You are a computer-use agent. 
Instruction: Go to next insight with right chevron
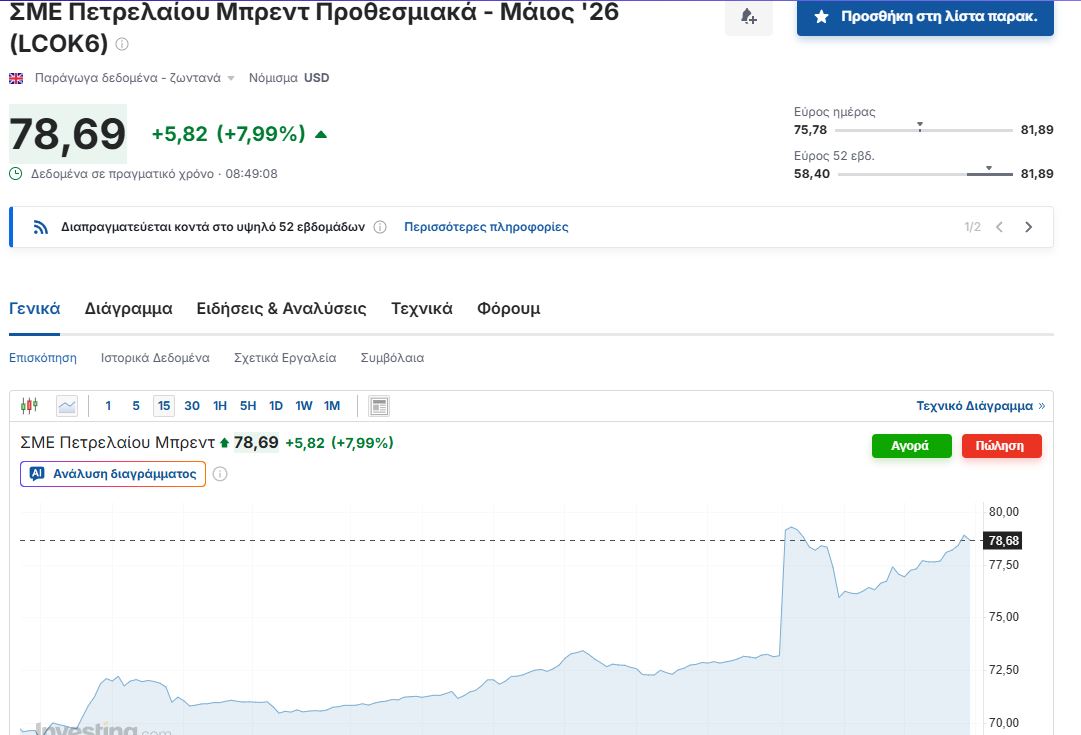pos(1028,227)
